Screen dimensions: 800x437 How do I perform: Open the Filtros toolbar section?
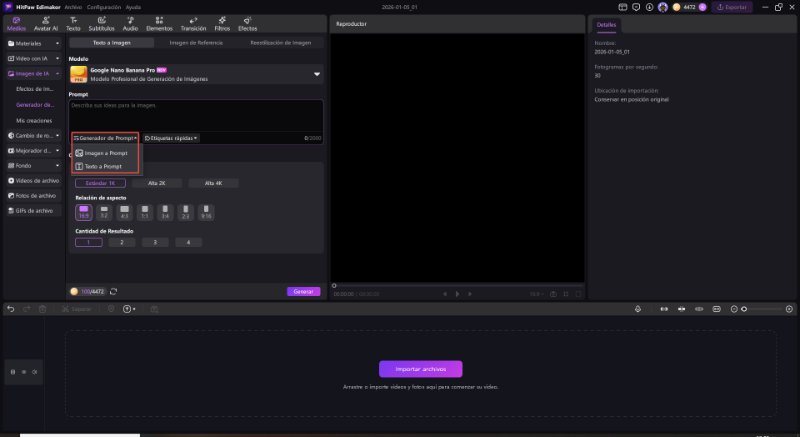click(222, 23)
